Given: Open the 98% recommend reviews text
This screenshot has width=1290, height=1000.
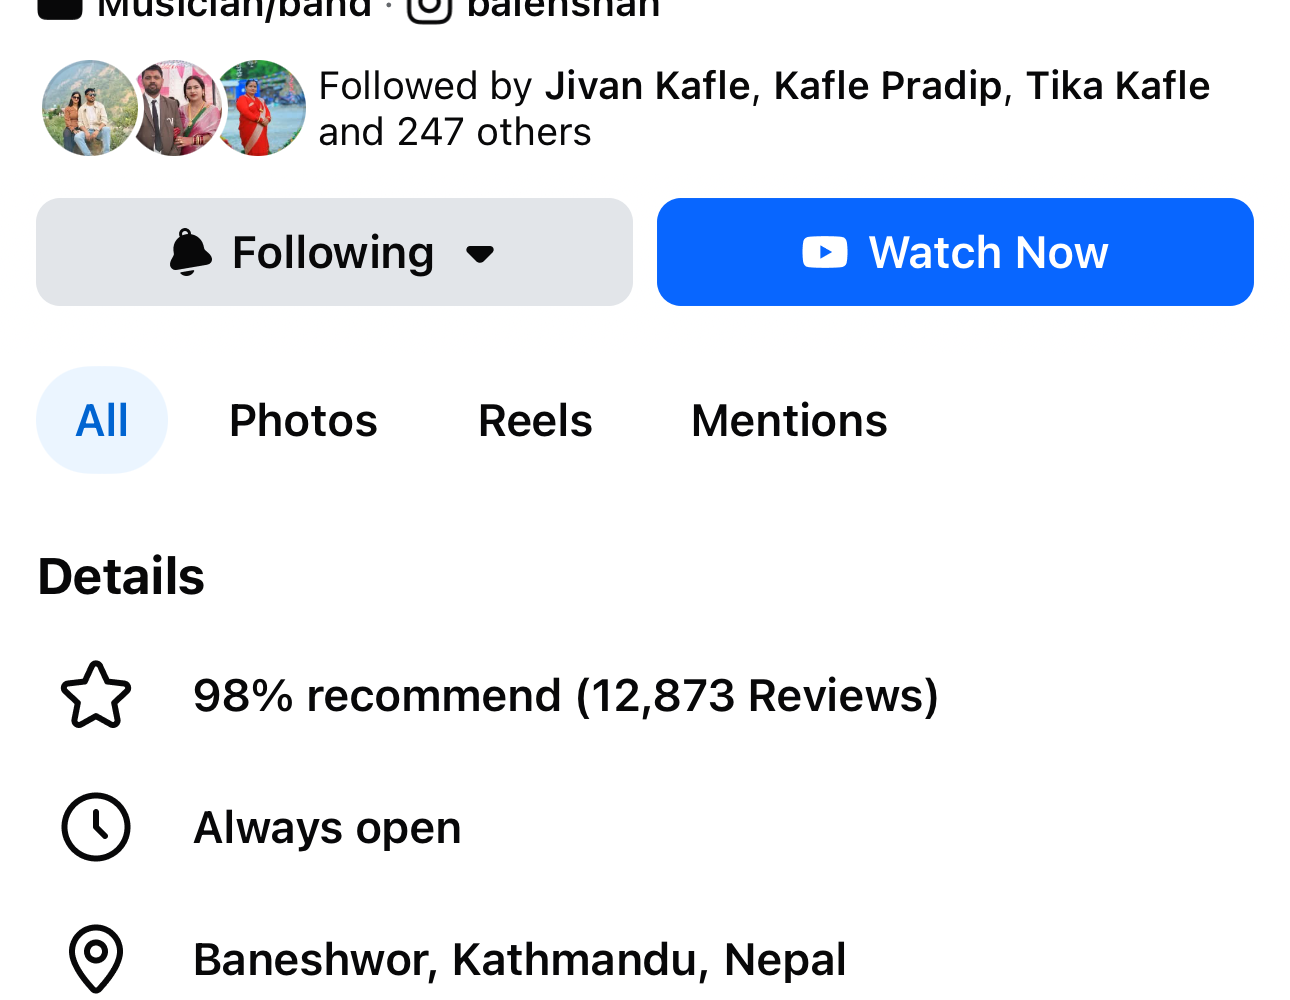Looking at the screenshot, I should point(565,695).
